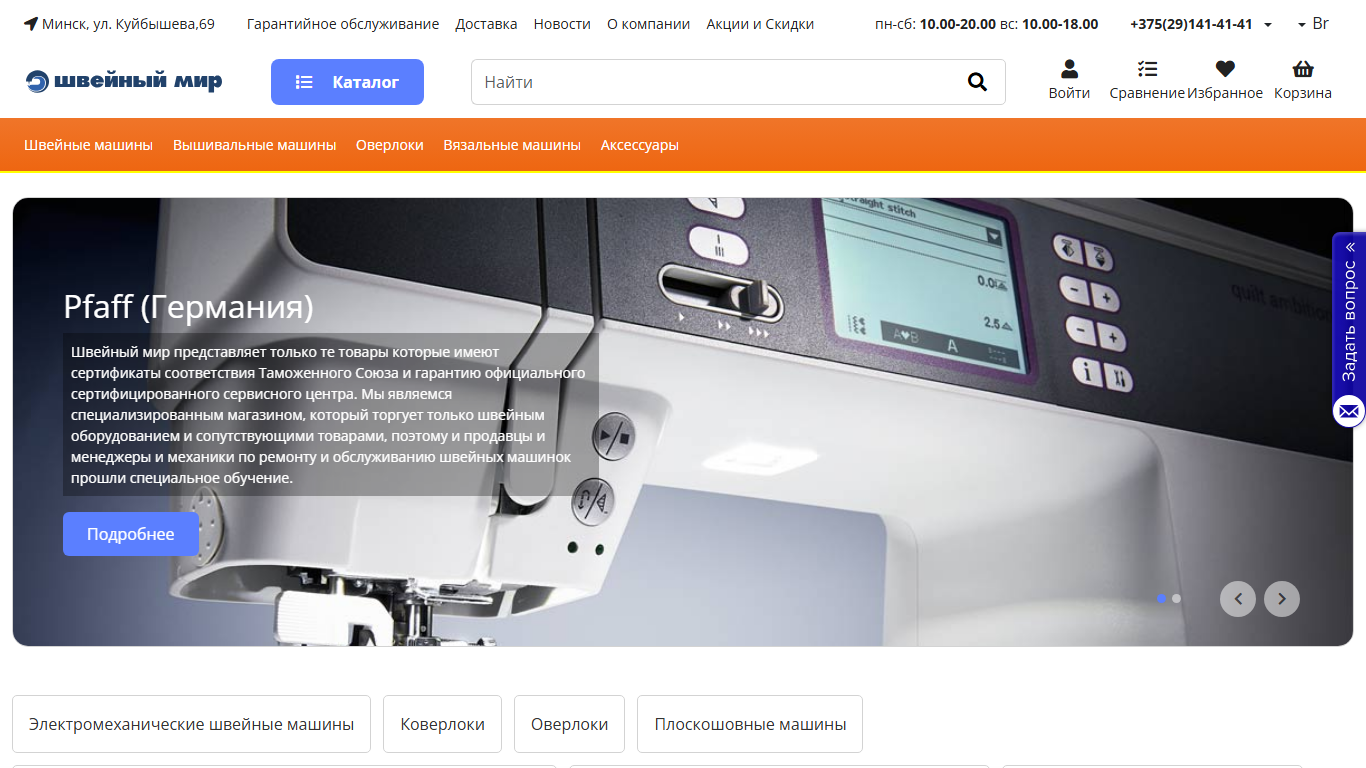Call +375(29)141-41-41 number

[x=1191, y=24]
